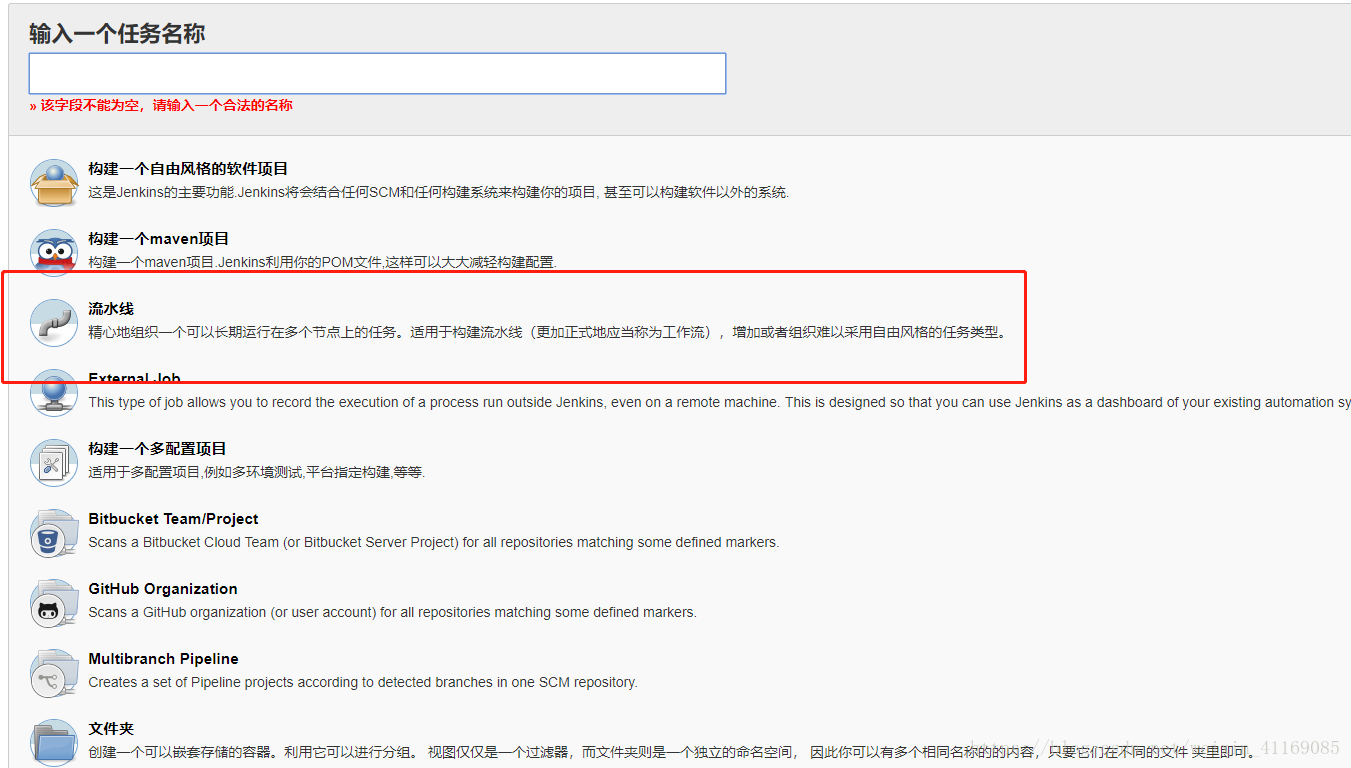The image size is (1351, 768).
Task: Click the red error message 该字段不能为空
Action: 161,105
